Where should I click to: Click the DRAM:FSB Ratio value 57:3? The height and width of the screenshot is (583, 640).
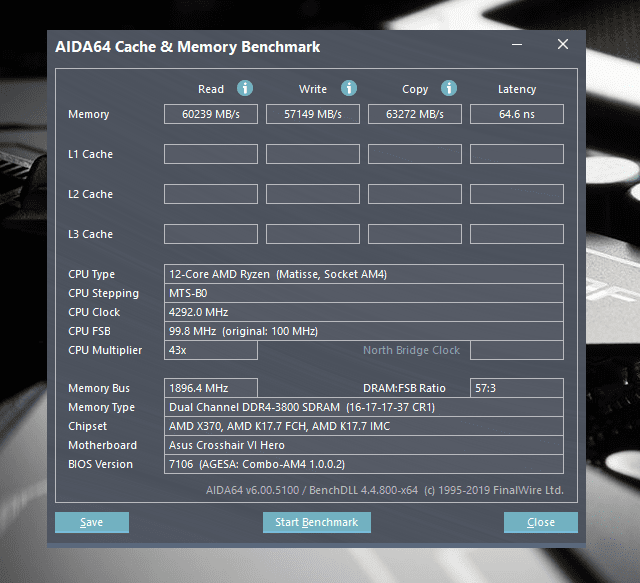517,388
